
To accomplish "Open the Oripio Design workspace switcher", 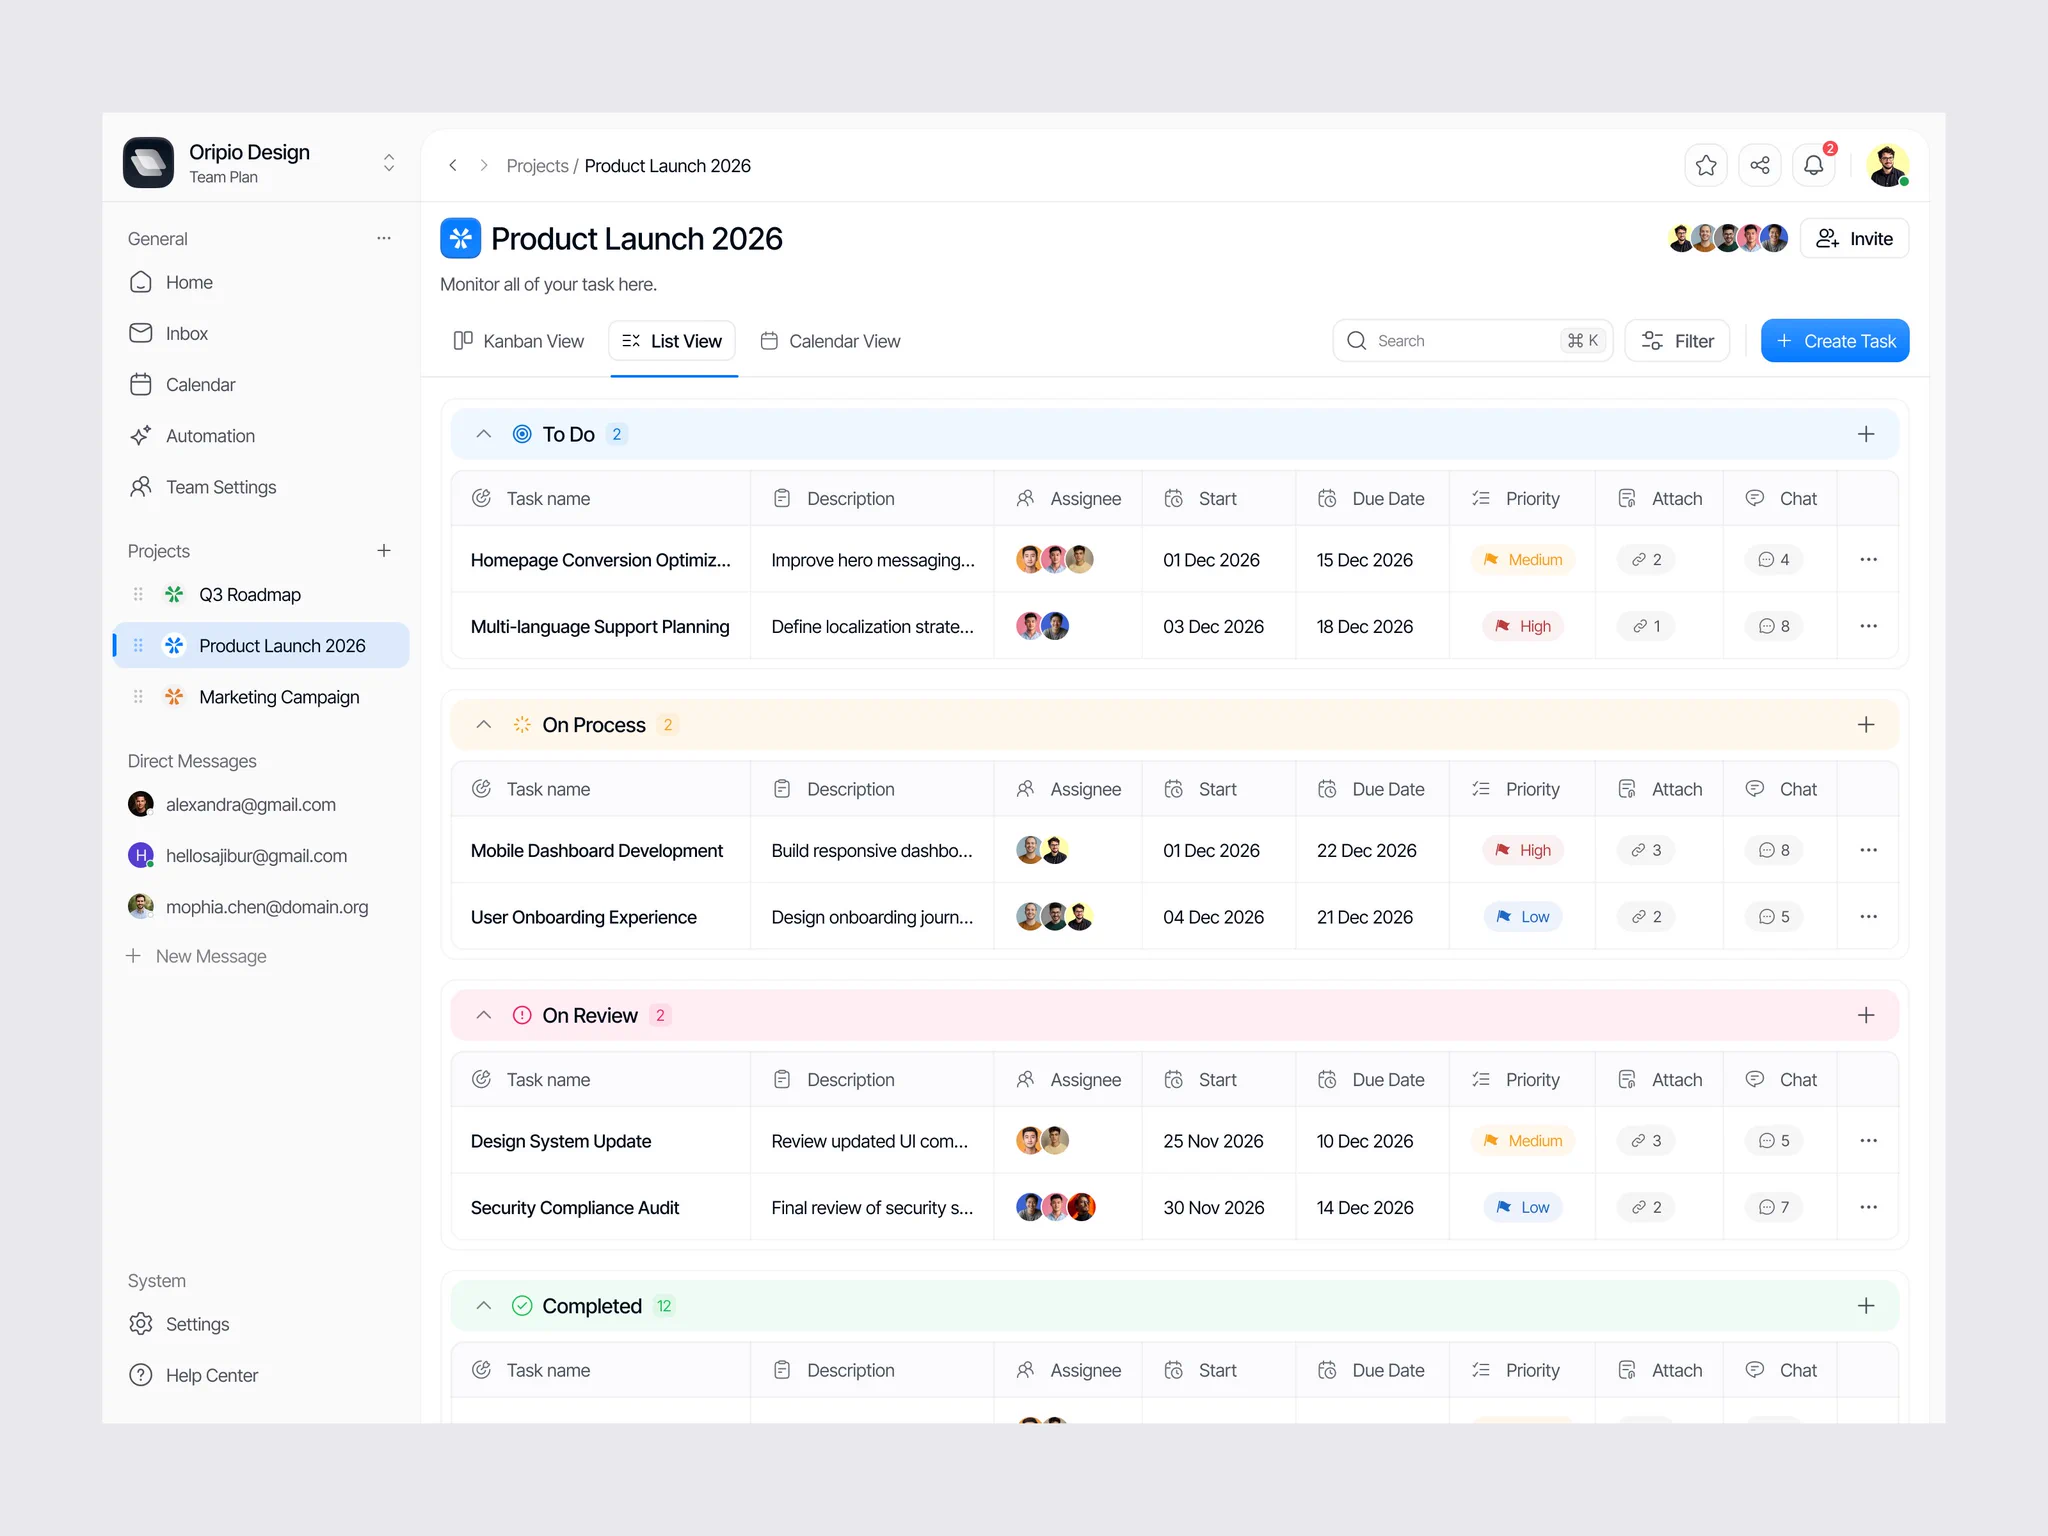I will [x=389, y=163].
